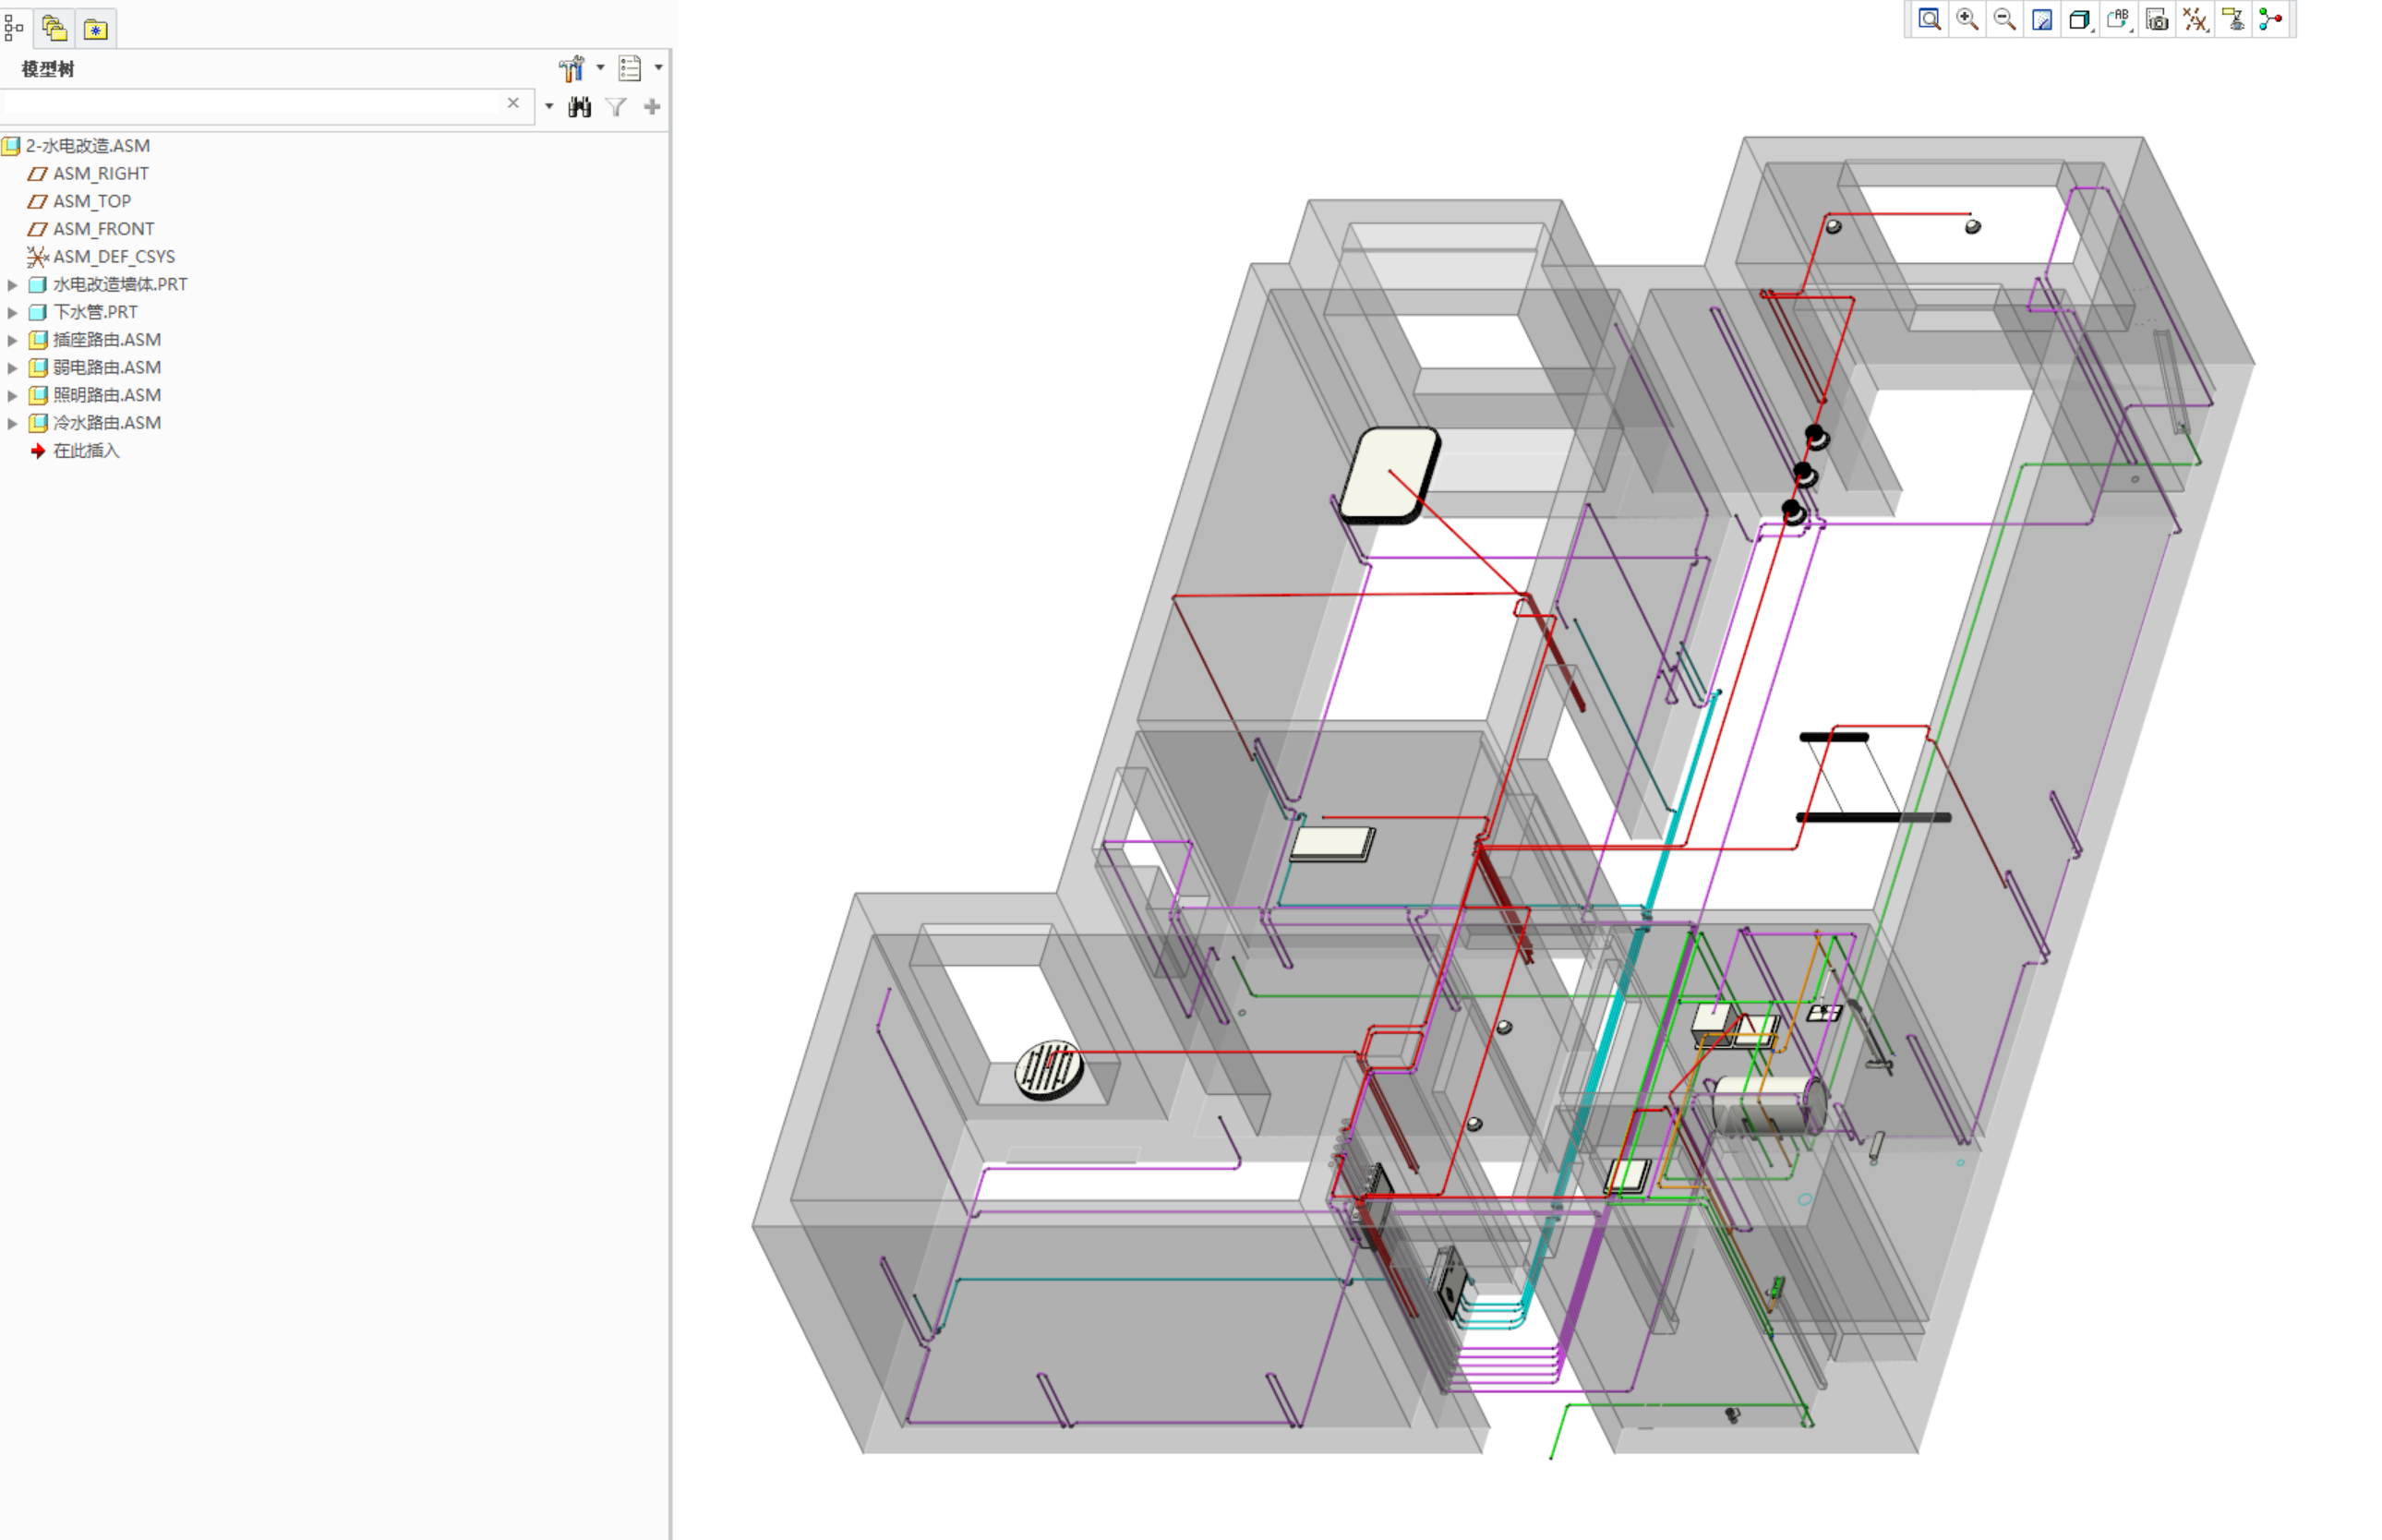Click the tree show list icon
The height and width of the screenshot is (1540, 2382).
[630, 68]
